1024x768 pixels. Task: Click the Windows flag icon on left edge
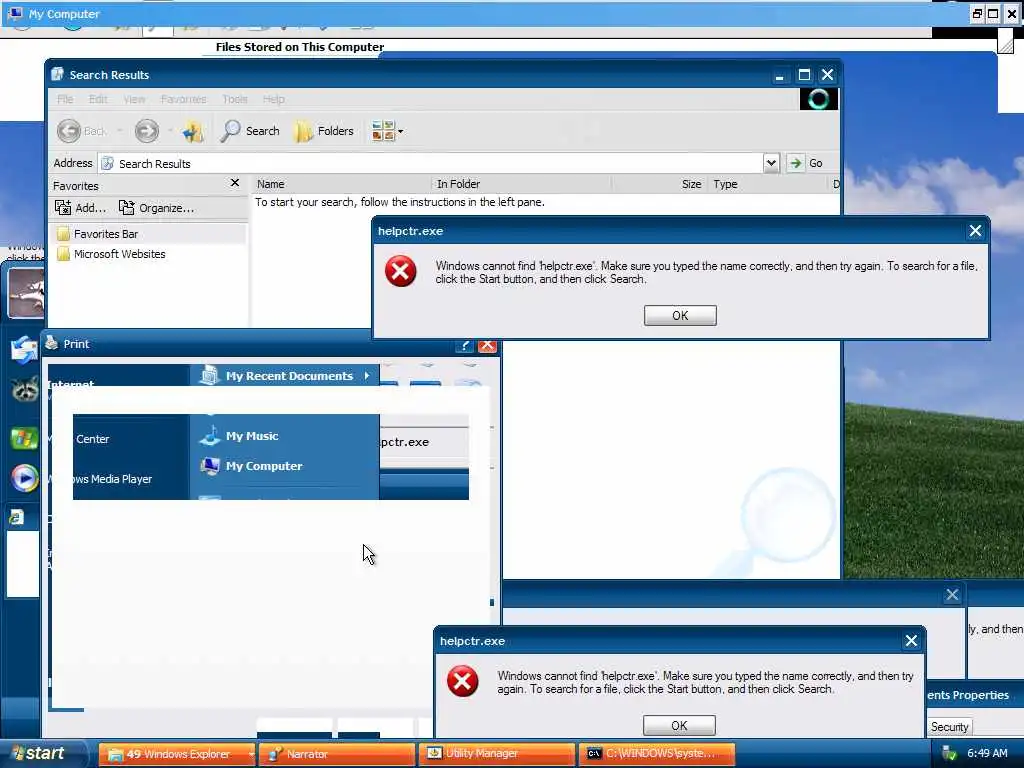click(x=24, y=438)
